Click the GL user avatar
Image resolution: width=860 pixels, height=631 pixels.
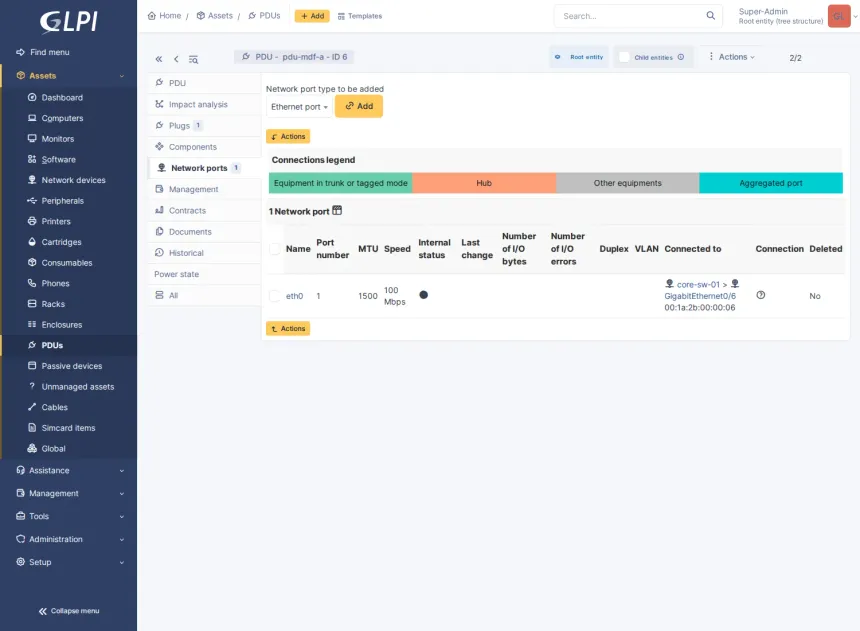[x=839, y=16]
